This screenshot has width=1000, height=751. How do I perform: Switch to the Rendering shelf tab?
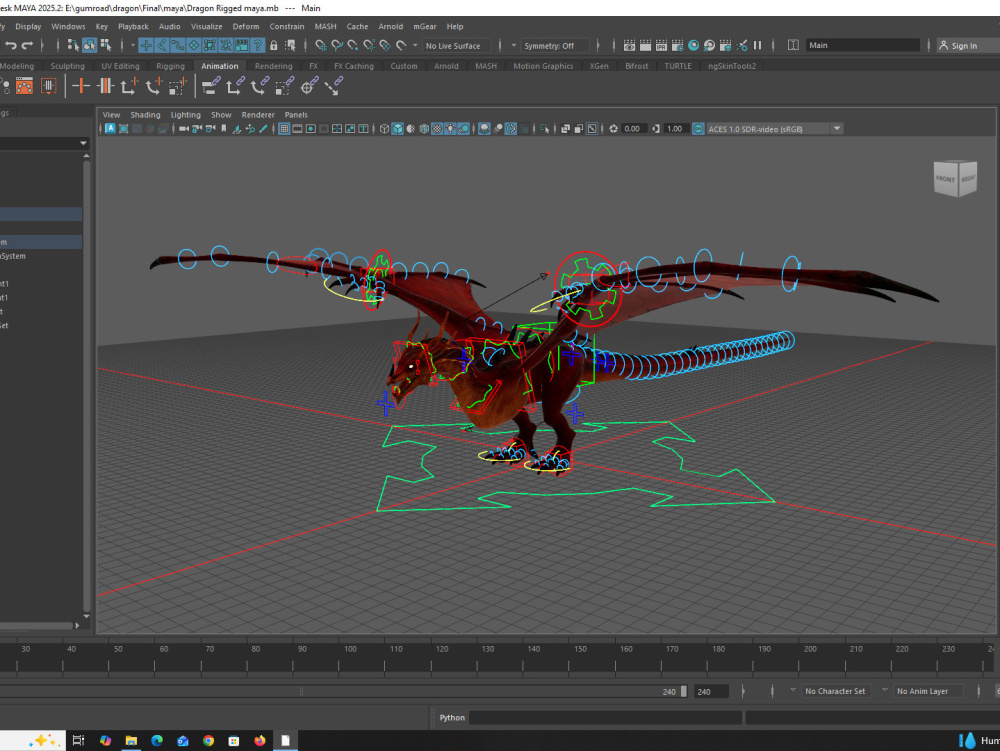pyautogui.click(x=274, y=66)
